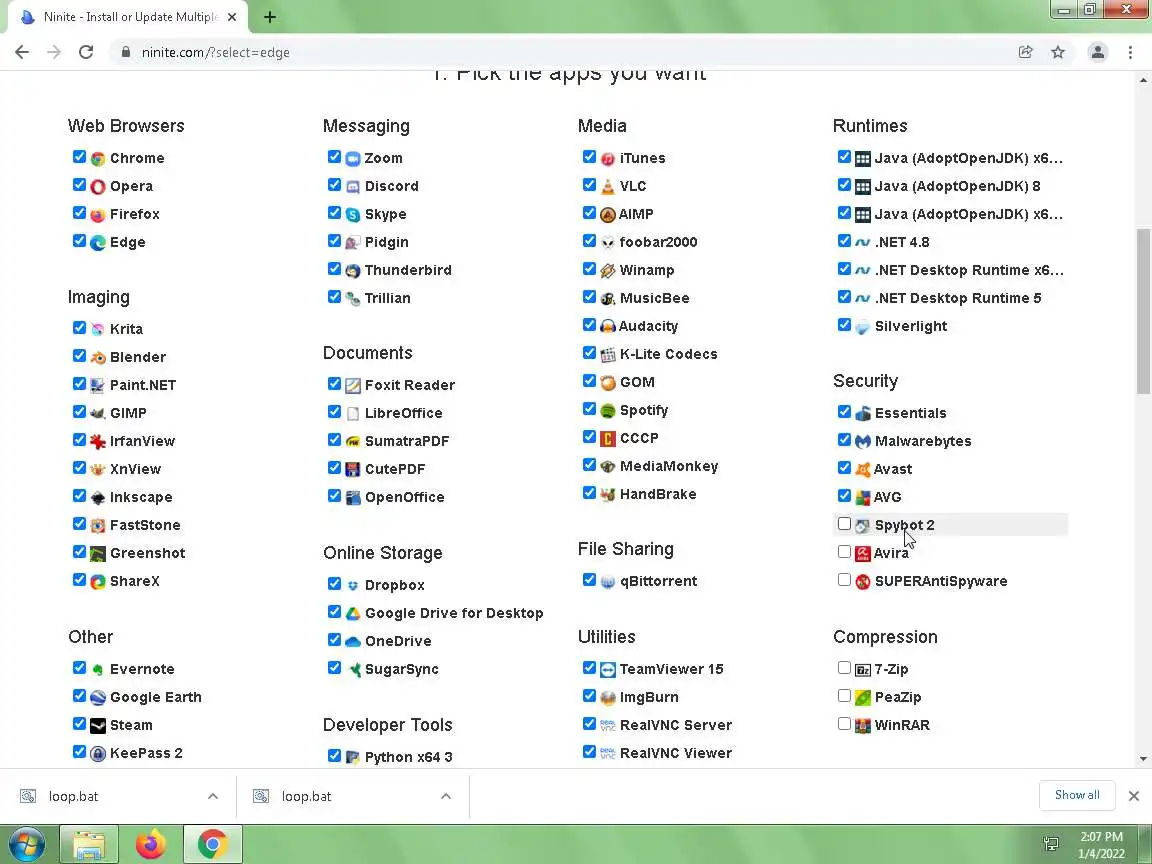Click the Blender icon under Imaging

click(x=98, y=358)
